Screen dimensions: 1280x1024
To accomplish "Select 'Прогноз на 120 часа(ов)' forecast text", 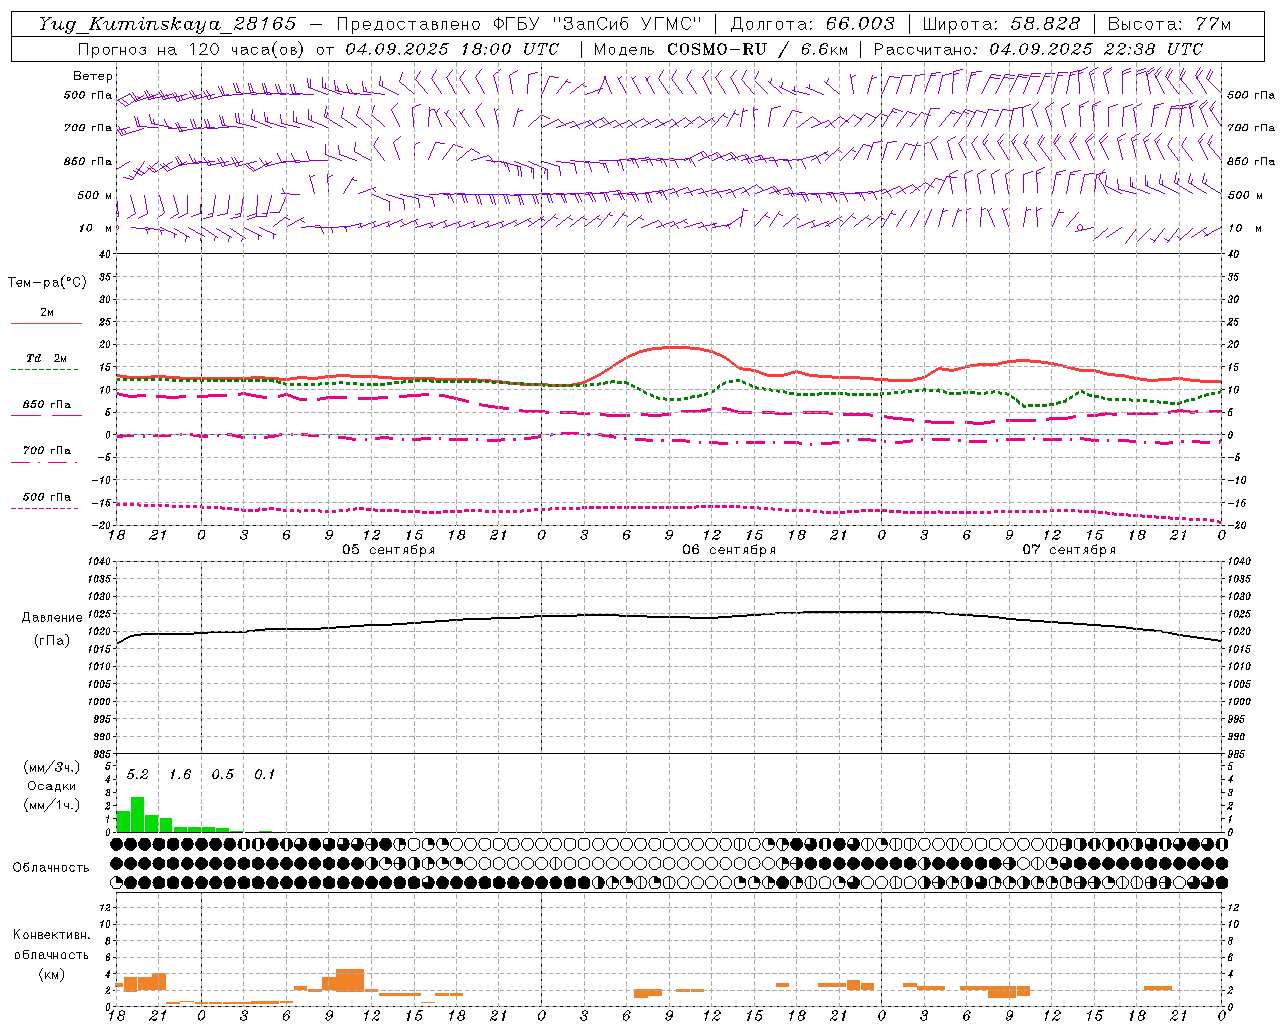I will tap(193, 49).
